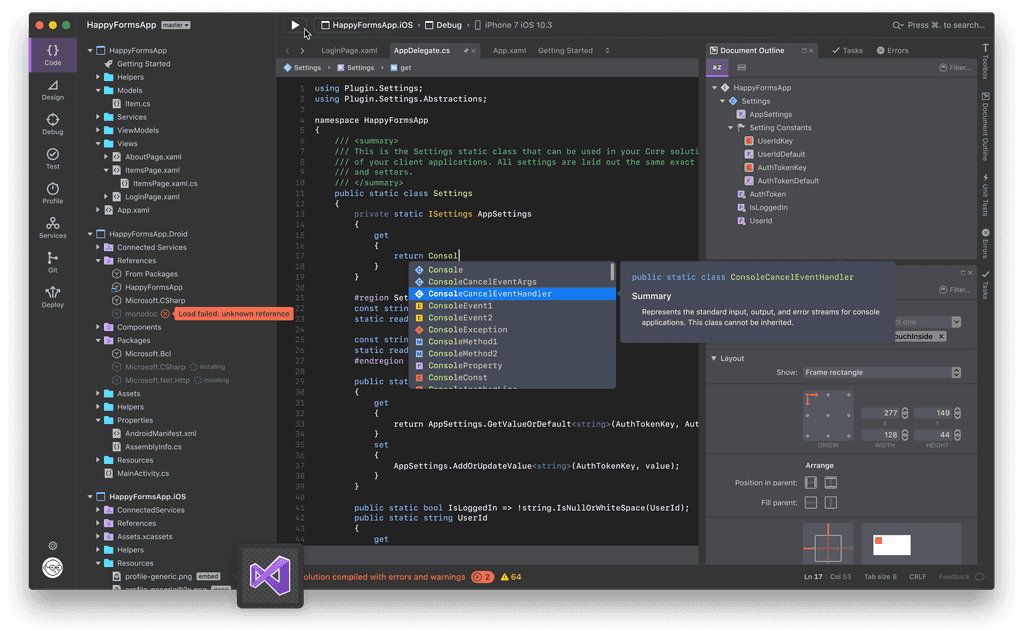Select ConsoleException in autocomplete list
This screenshot has height=636, width=1024.
coord(512,330)
